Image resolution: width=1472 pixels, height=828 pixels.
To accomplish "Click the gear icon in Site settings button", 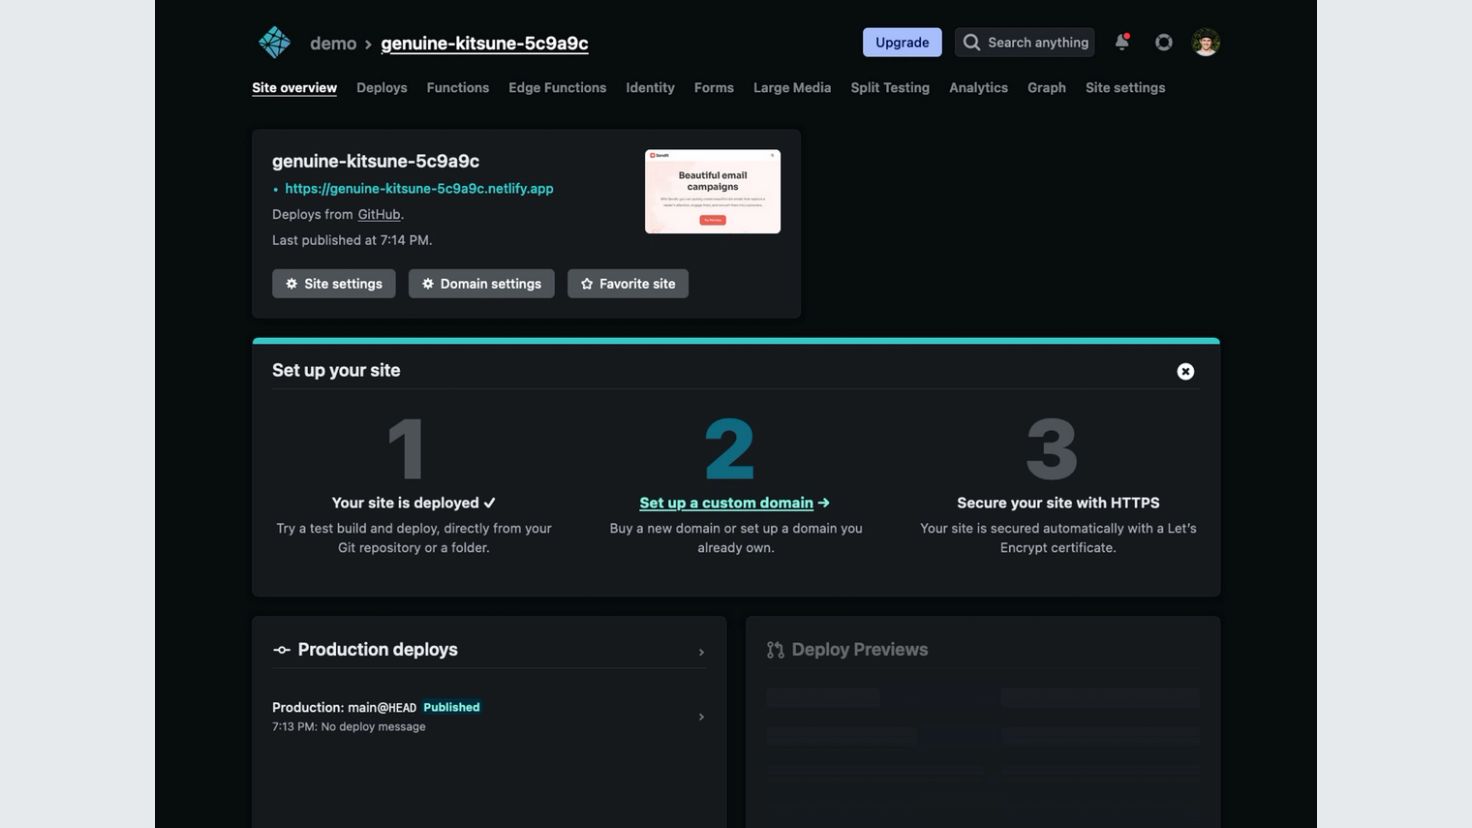I will [x=291, y=284].
